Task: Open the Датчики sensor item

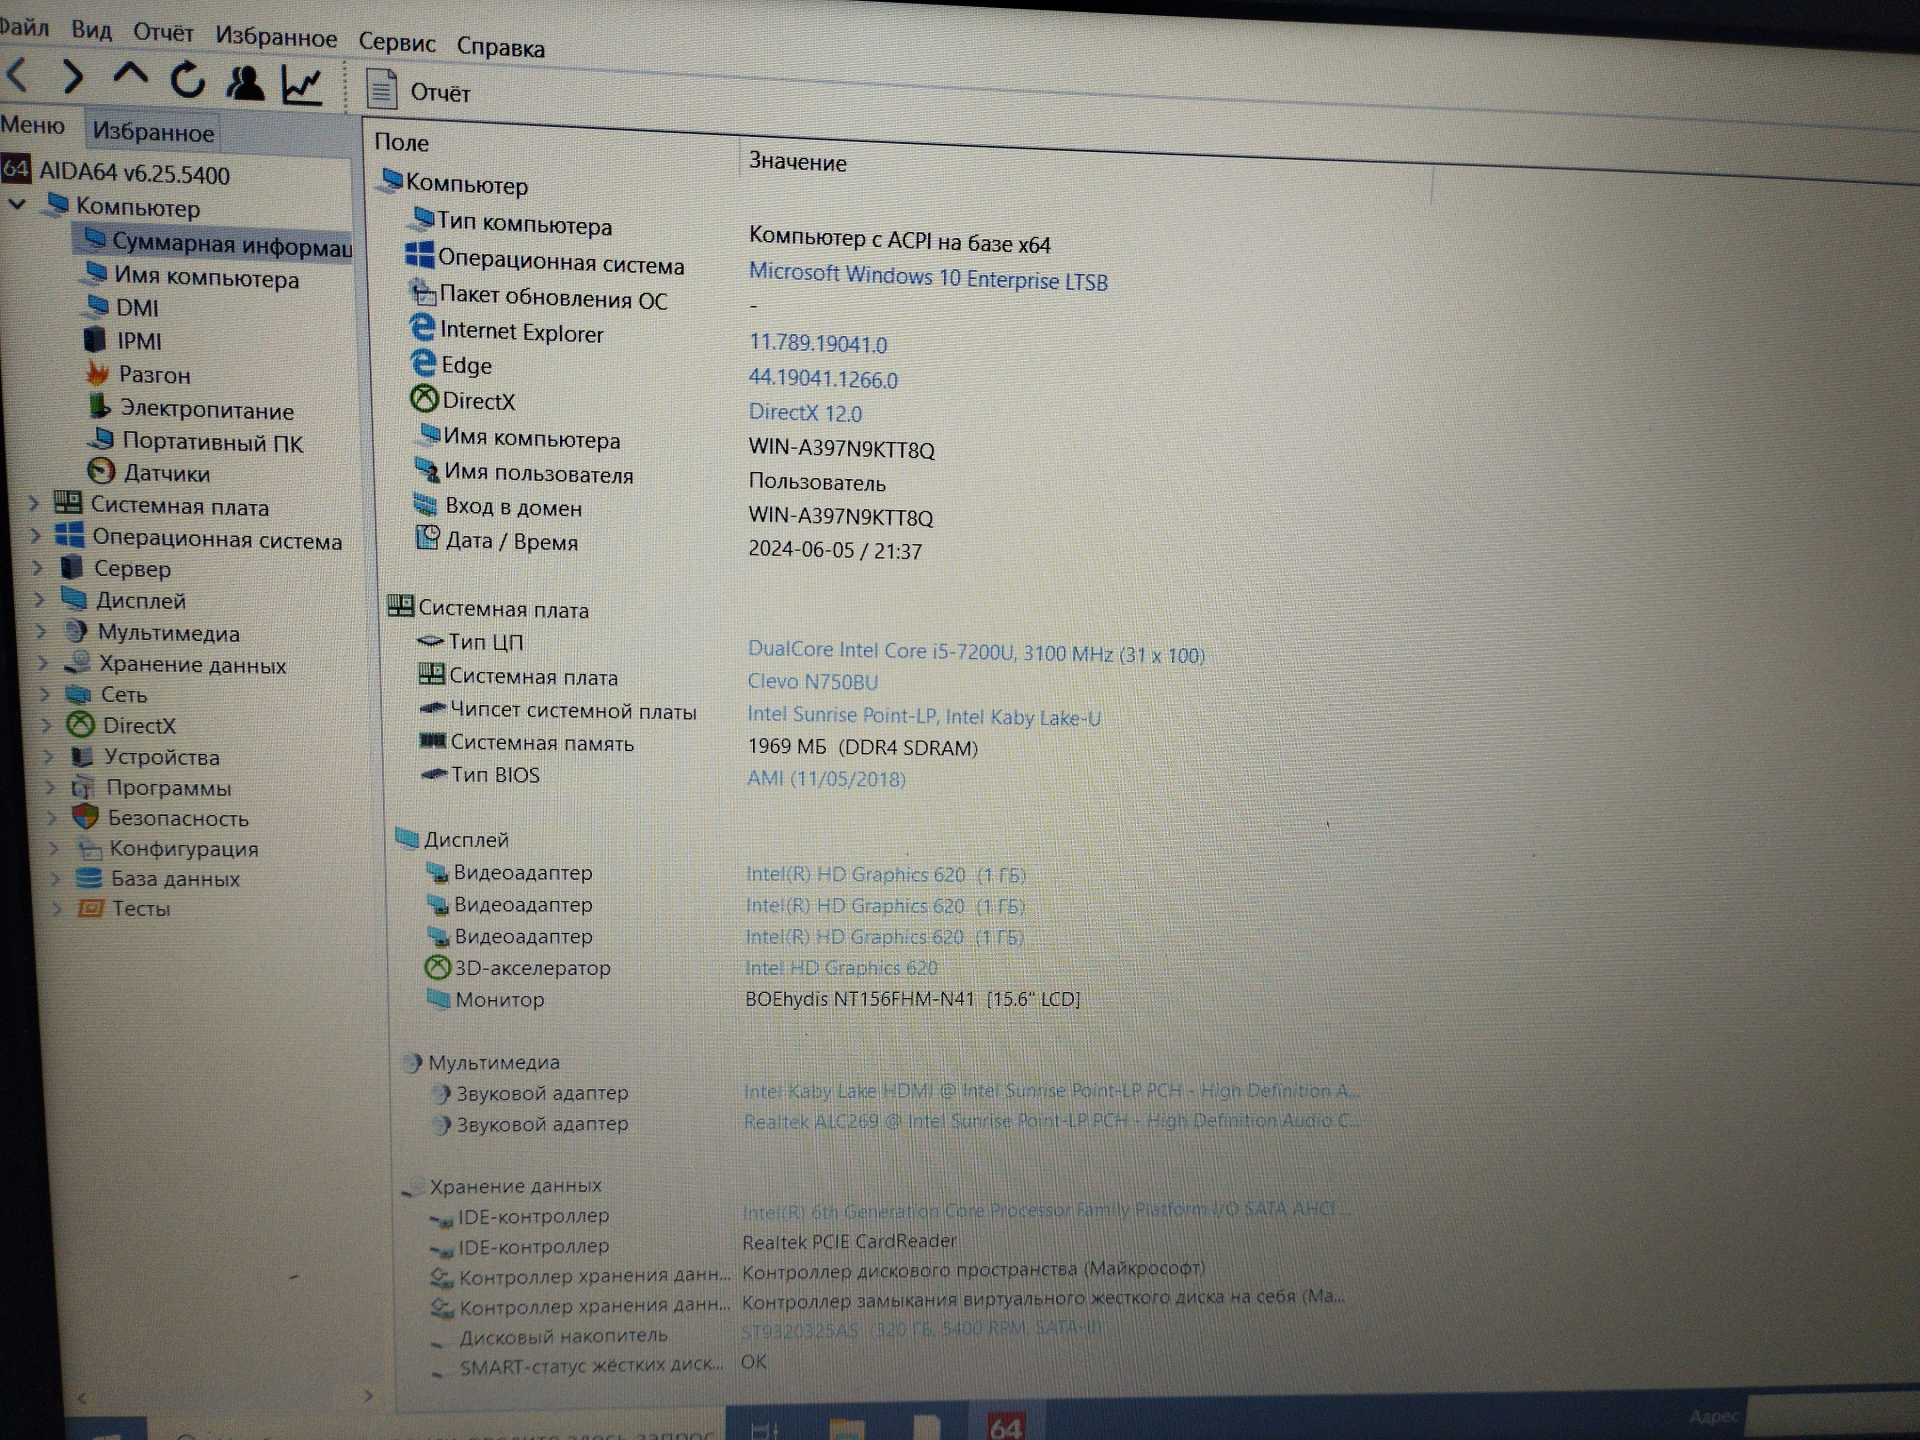Action: pos(149,472)
